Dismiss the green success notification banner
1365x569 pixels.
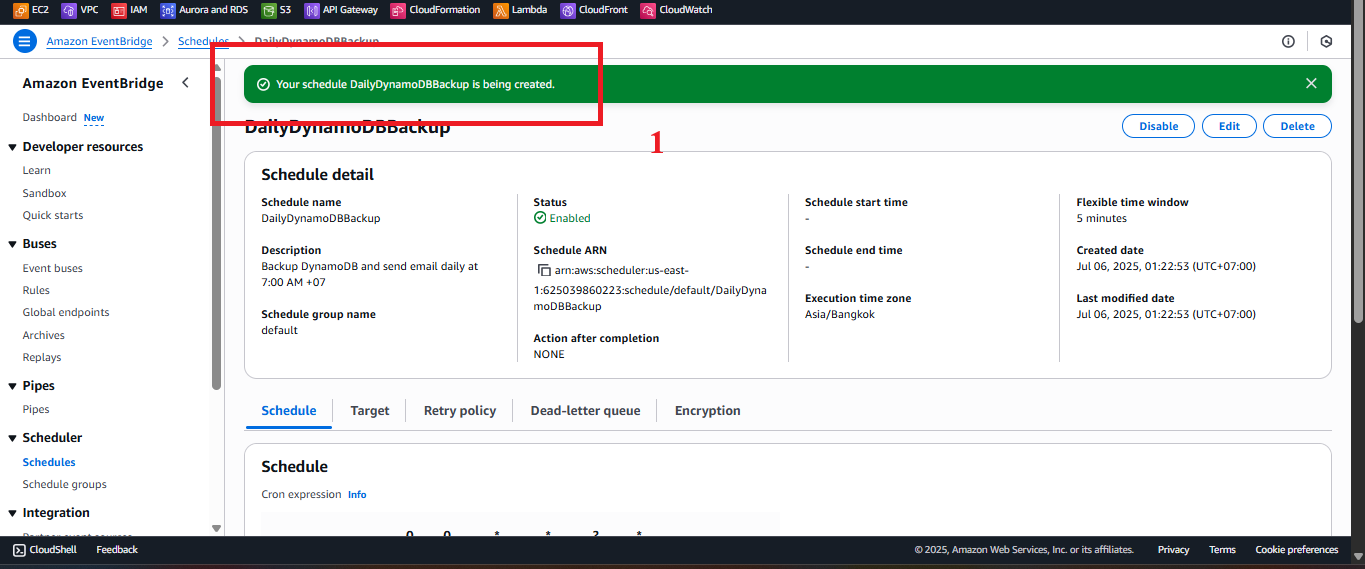(1311, 83)
